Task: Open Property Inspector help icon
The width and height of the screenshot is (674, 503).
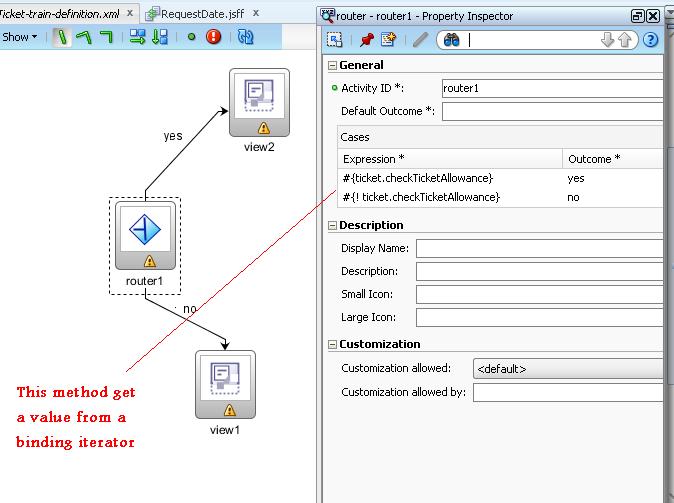Action: 651,40
